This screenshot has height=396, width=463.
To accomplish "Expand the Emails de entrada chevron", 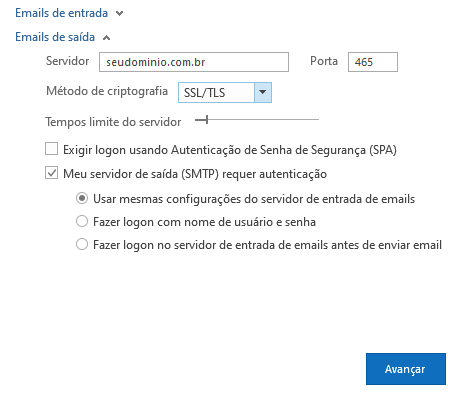I will pyautogui.click(x=119, y=14).
